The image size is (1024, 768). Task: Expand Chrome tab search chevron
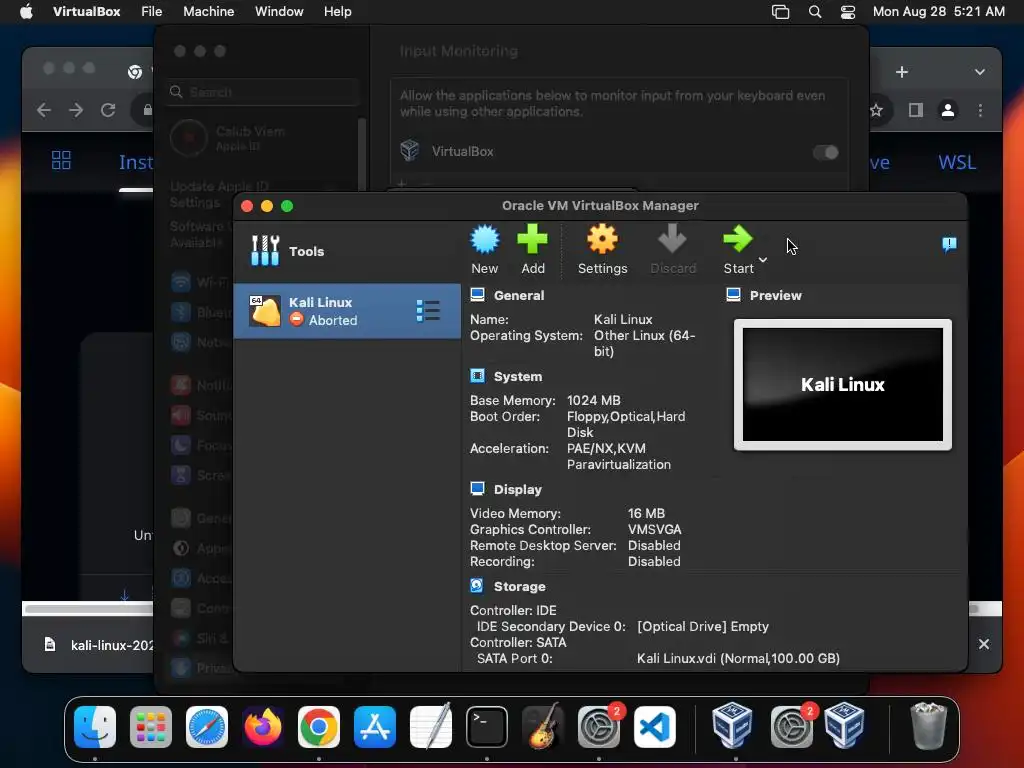(x=980, y=72)
